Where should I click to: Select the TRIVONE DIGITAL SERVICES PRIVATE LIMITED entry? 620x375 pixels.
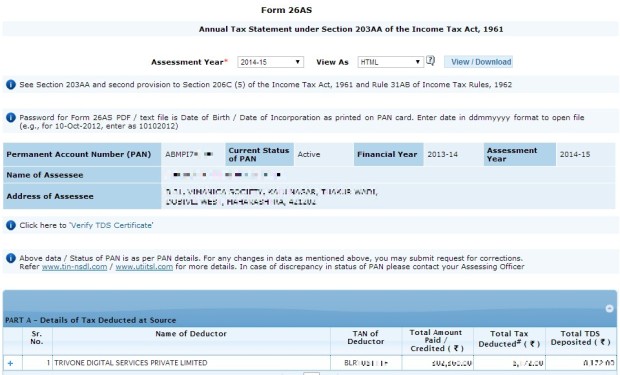tap(130, 363)
